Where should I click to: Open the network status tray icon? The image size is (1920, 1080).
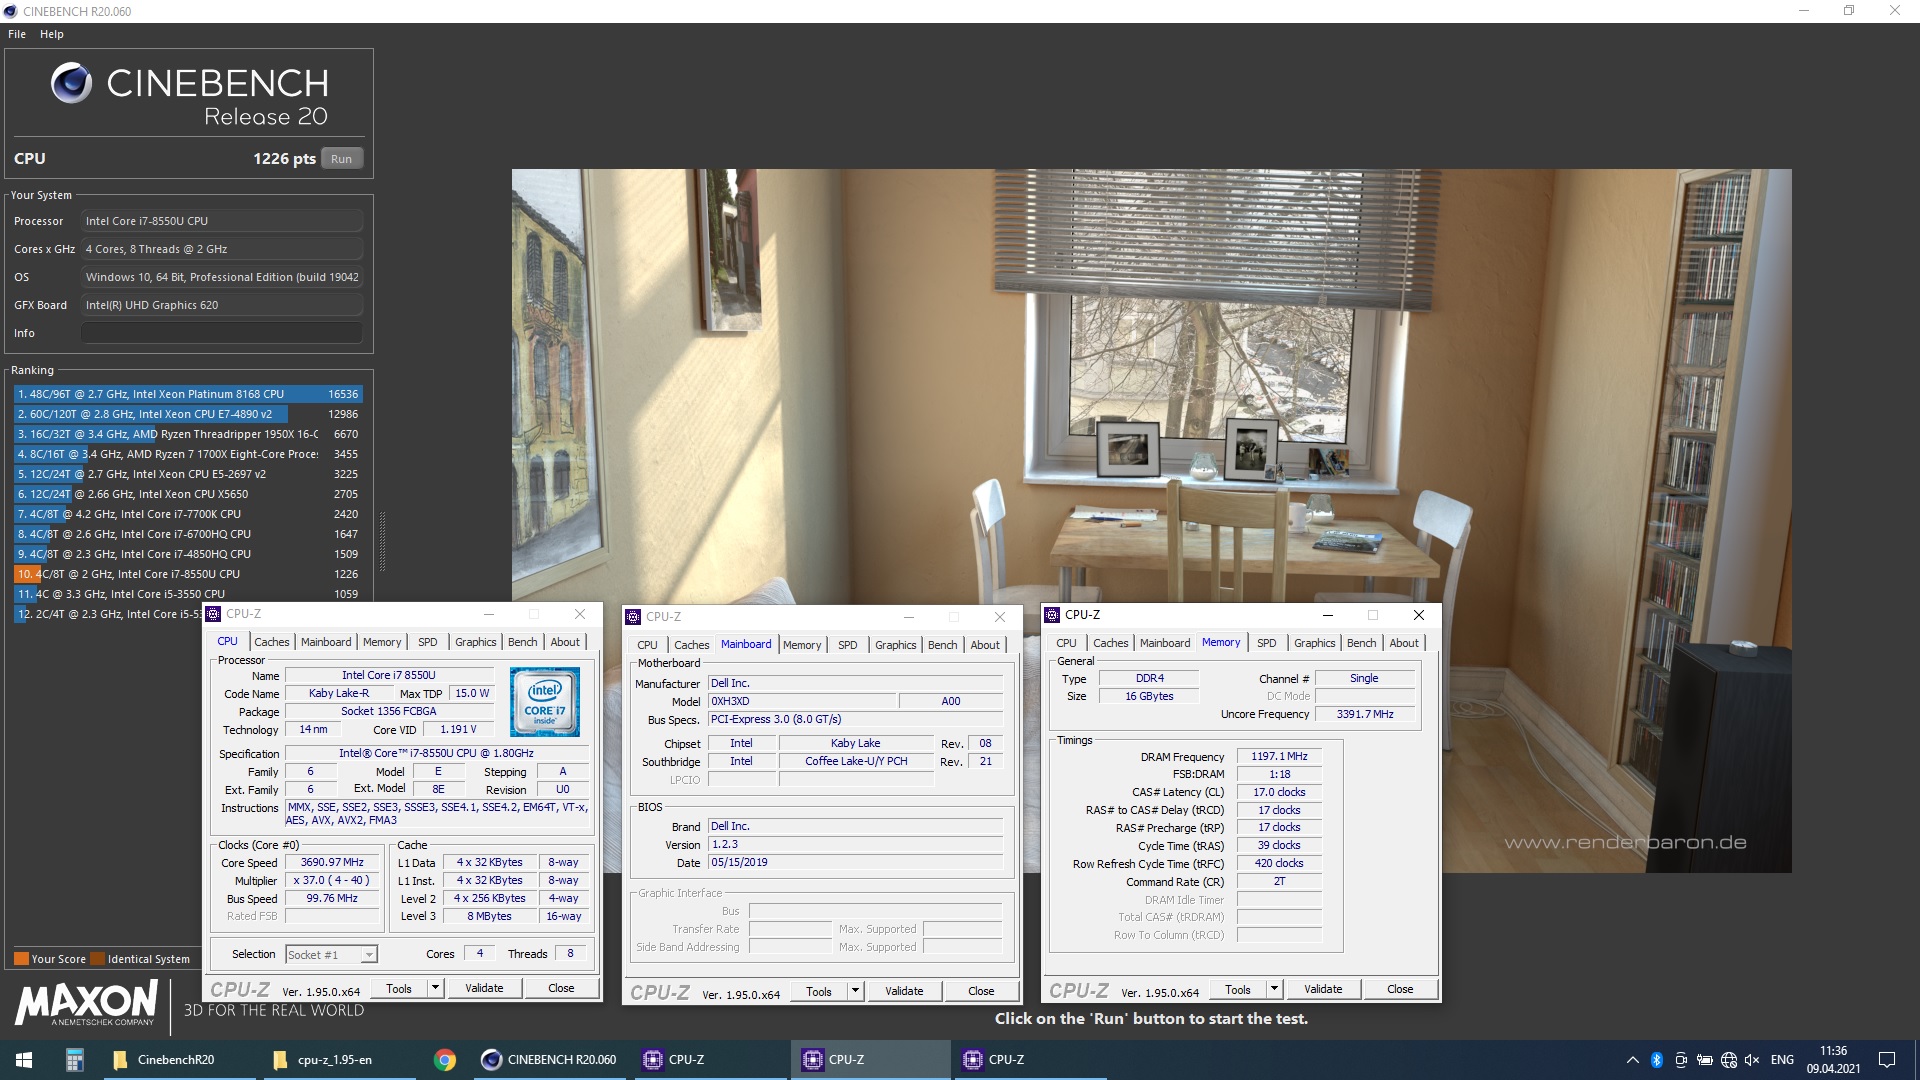point(1728,1060)
